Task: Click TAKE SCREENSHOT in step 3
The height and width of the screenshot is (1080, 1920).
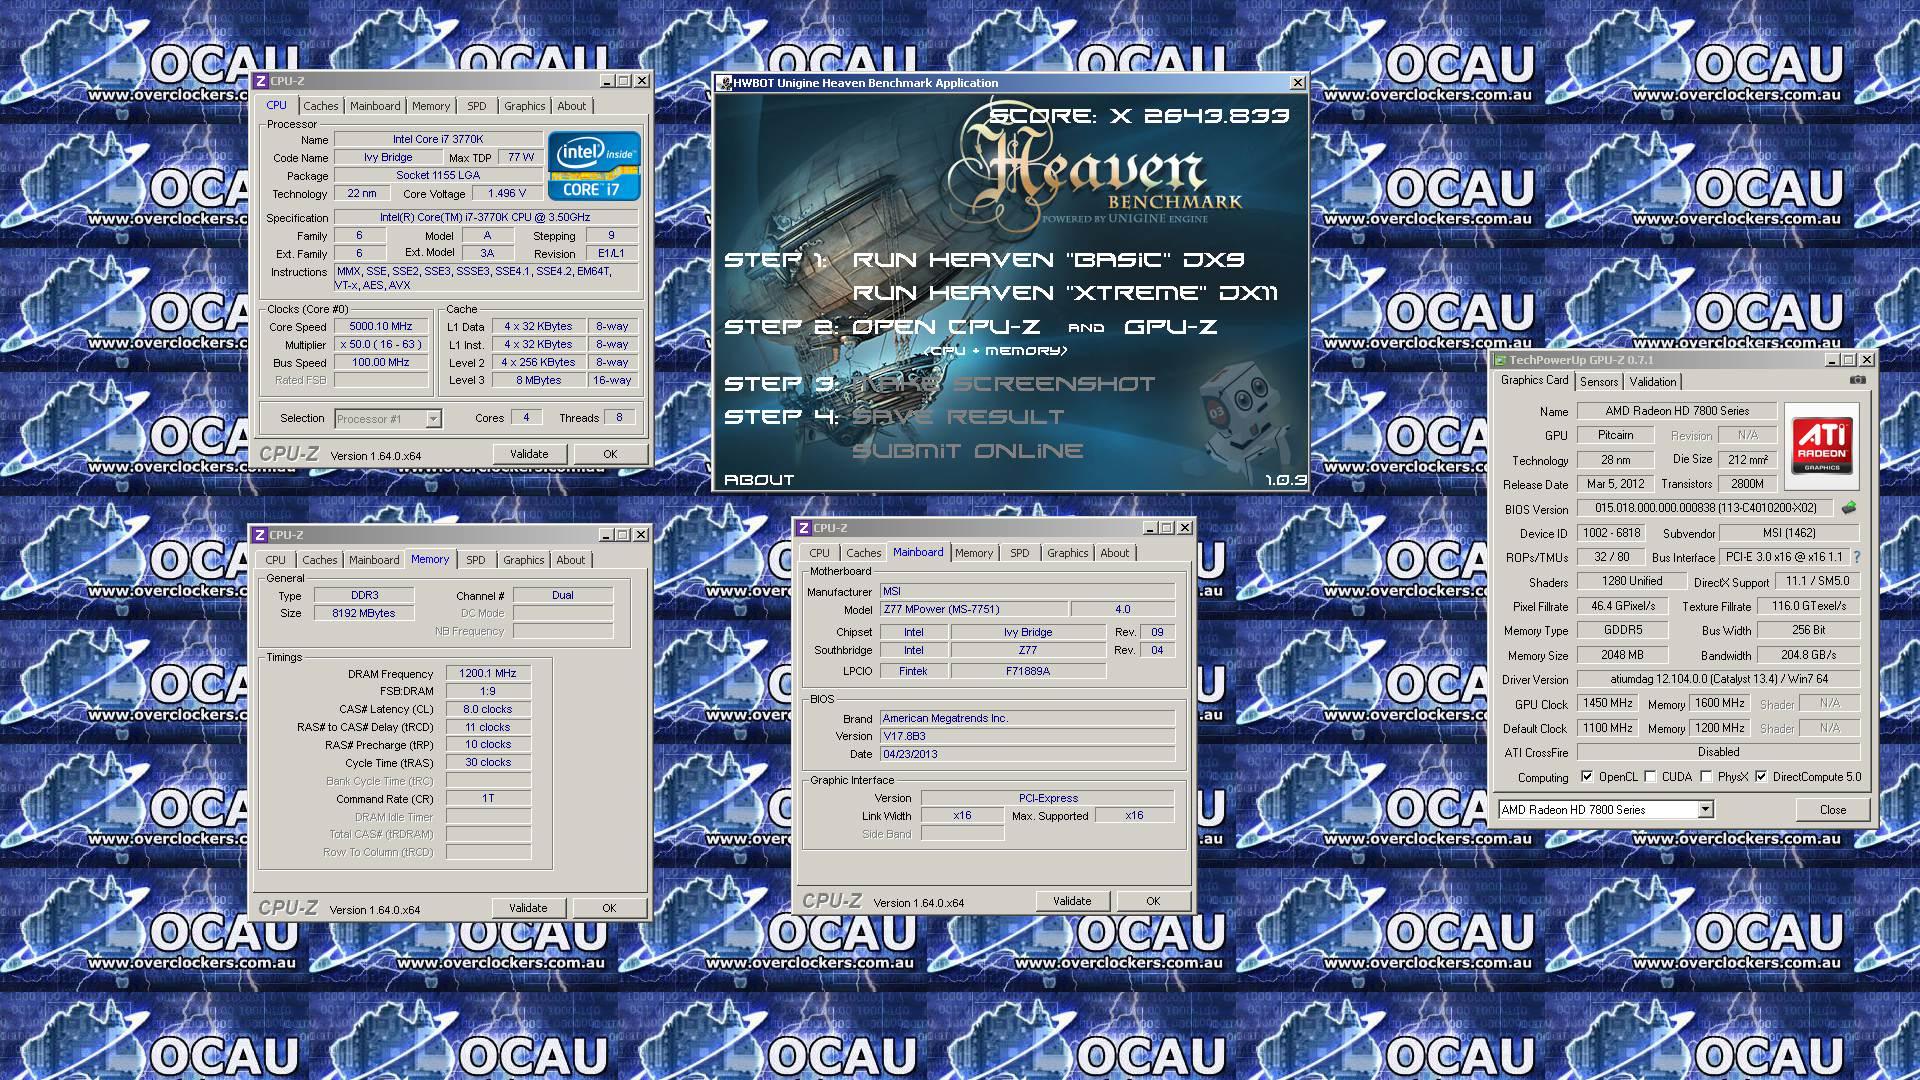Action: pyautogui.click(x=1003, y=384)
